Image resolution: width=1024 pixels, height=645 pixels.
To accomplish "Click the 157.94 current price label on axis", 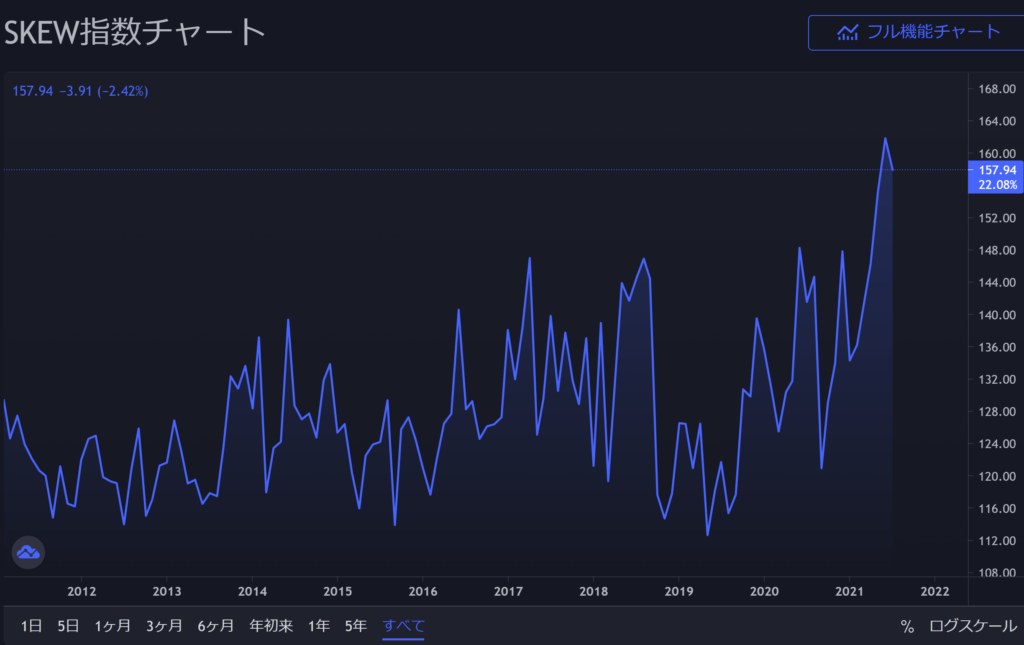I will point(998,171).
